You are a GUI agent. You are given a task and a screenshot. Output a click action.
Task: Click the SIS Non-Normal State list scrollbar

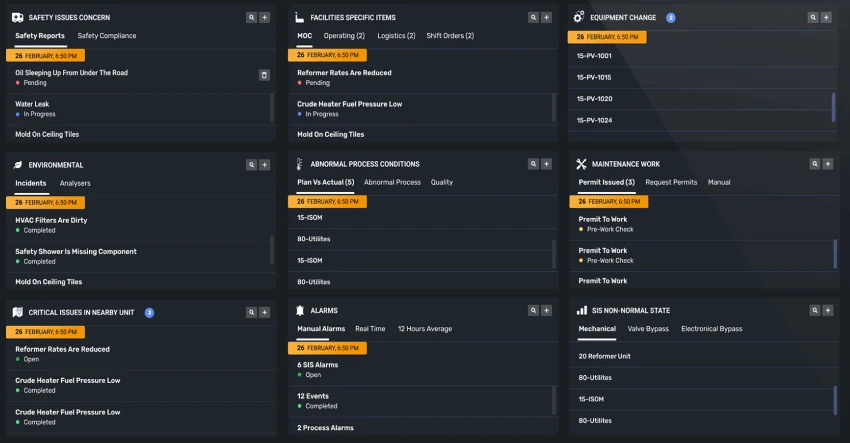[835, 400]
